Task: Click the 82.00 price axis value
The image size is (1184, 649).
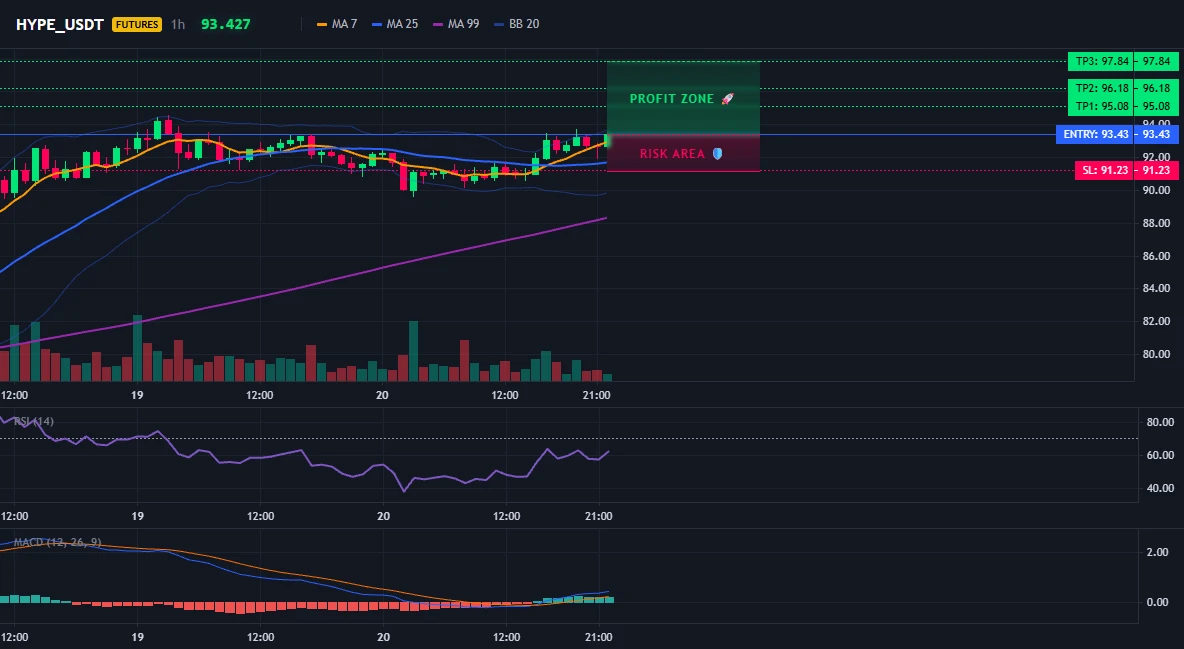Action: pyautogui.click(x=1155, y=321)
